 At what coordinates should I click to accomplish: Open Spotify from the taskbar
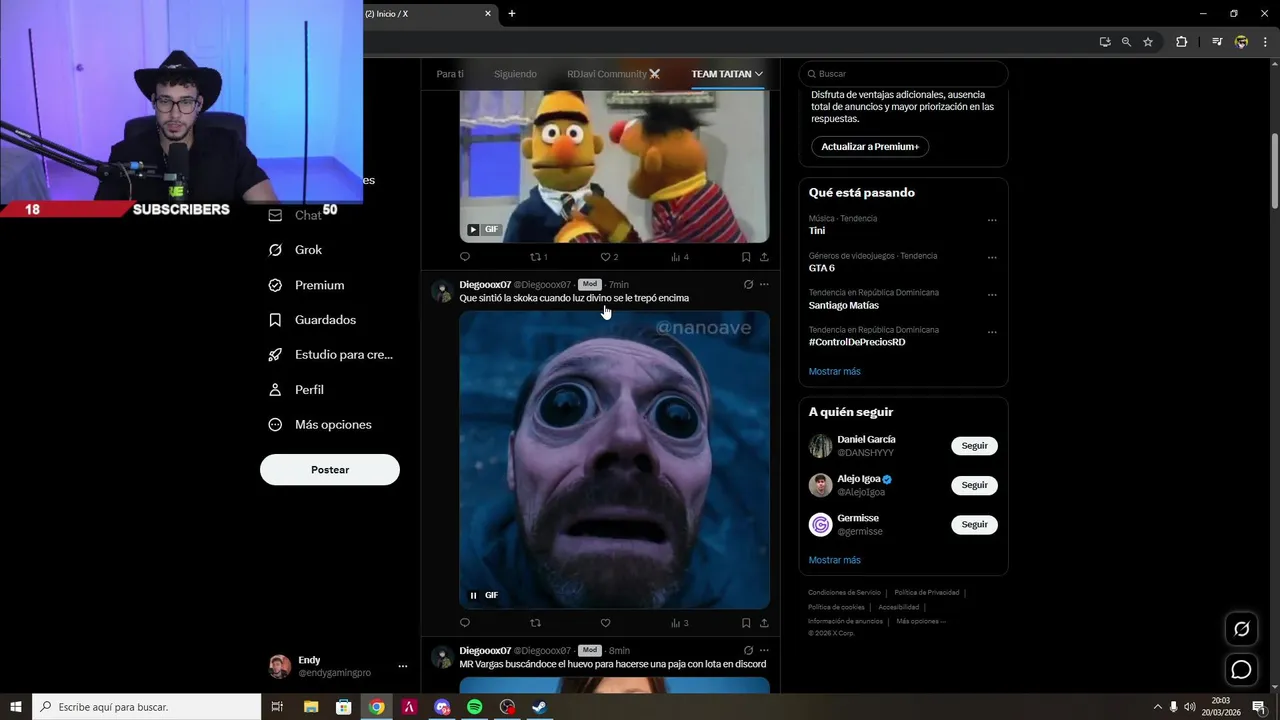coord(475,707)
